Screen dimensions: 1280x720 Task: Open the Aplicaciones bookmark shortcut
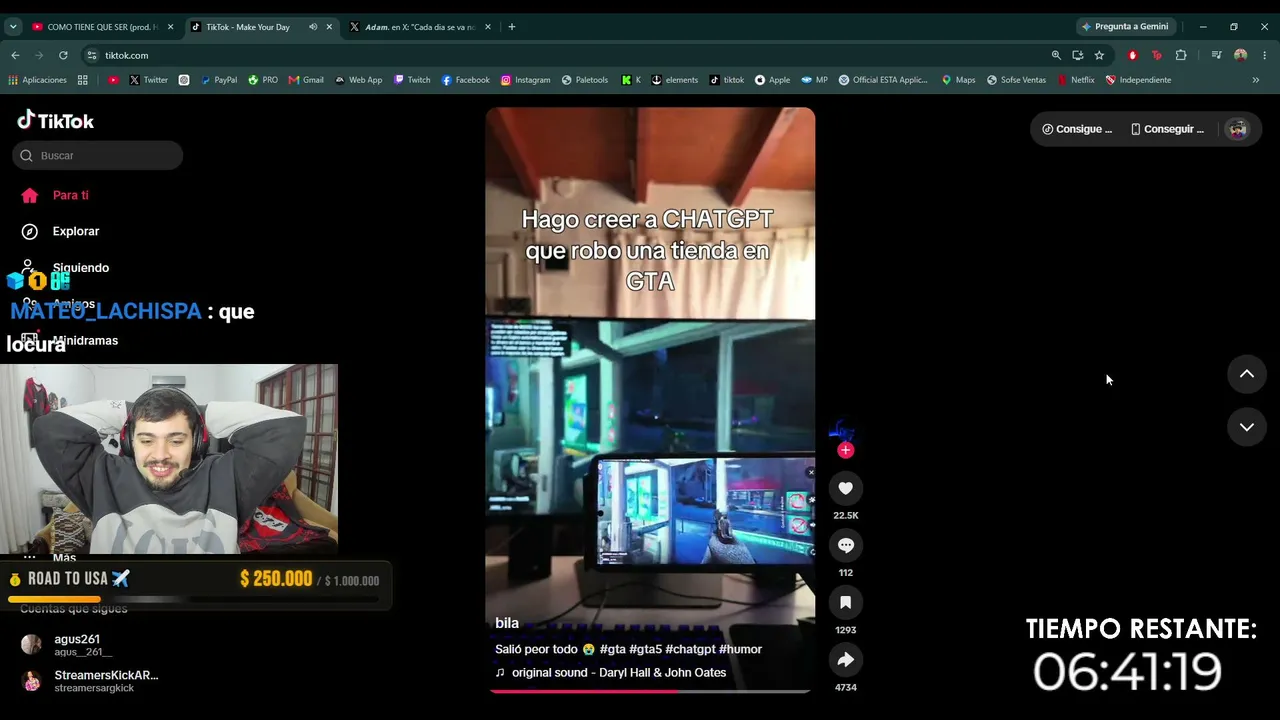(37, 80)
